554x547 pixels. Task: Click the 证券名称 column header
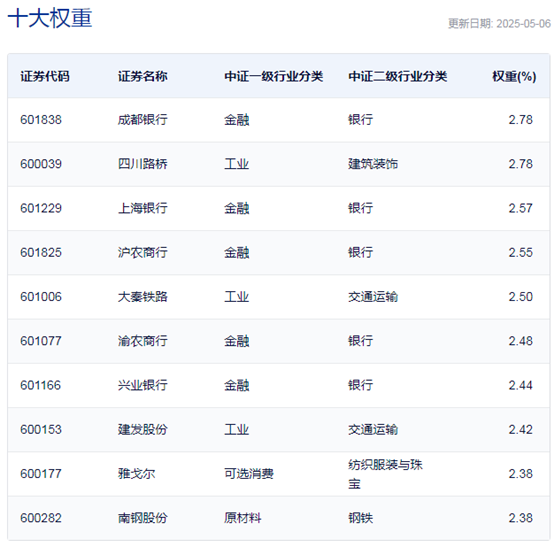[x=143, y=76]
